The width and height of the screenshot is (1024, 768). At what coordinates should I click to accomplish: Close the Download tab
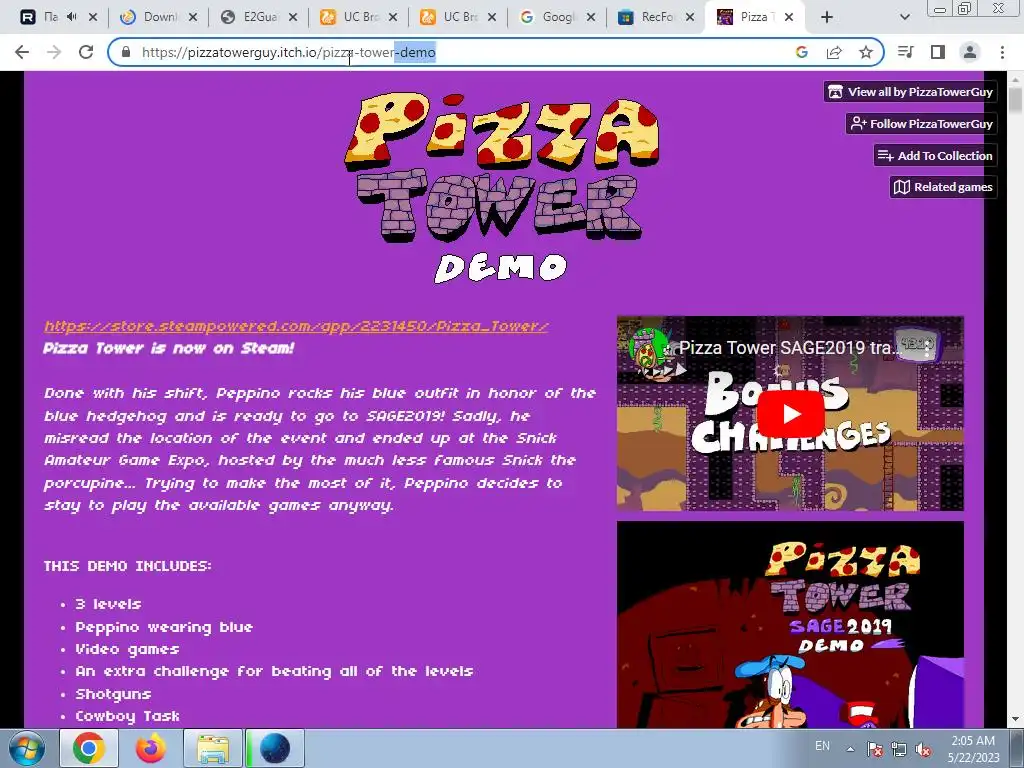click(x=193, y=18)
